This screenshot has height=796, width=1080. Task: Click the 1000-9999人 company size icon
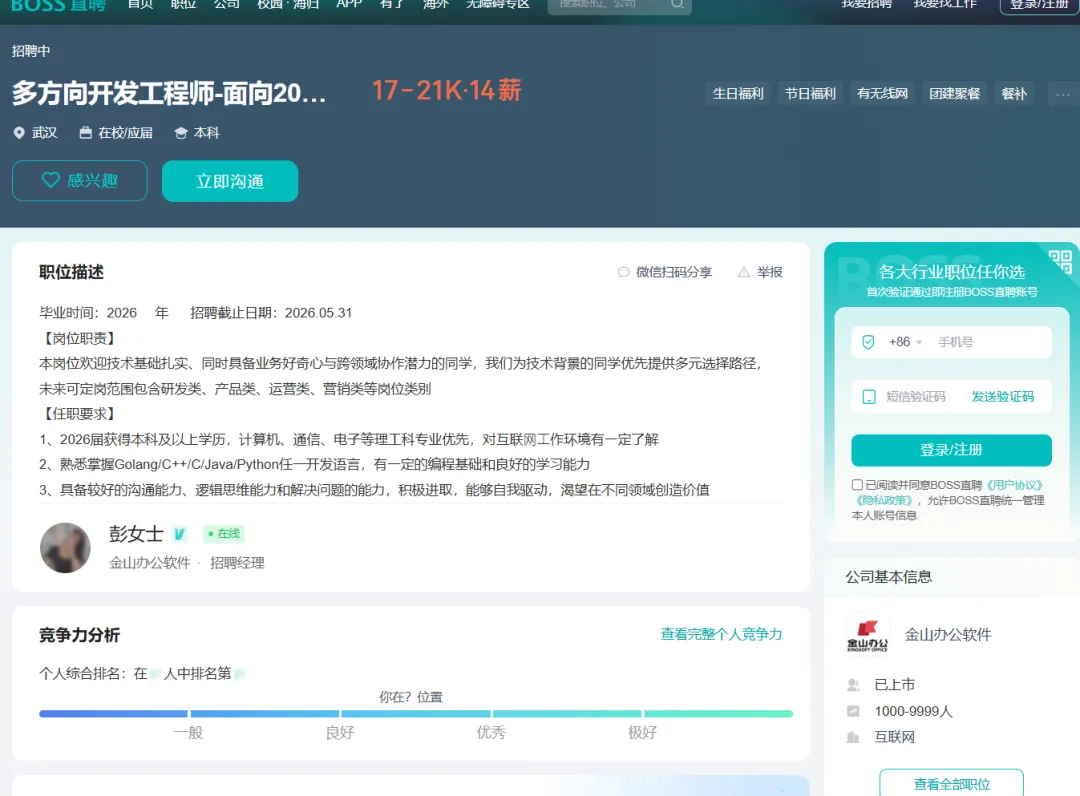pyautogui.click(x=853, y=711)
